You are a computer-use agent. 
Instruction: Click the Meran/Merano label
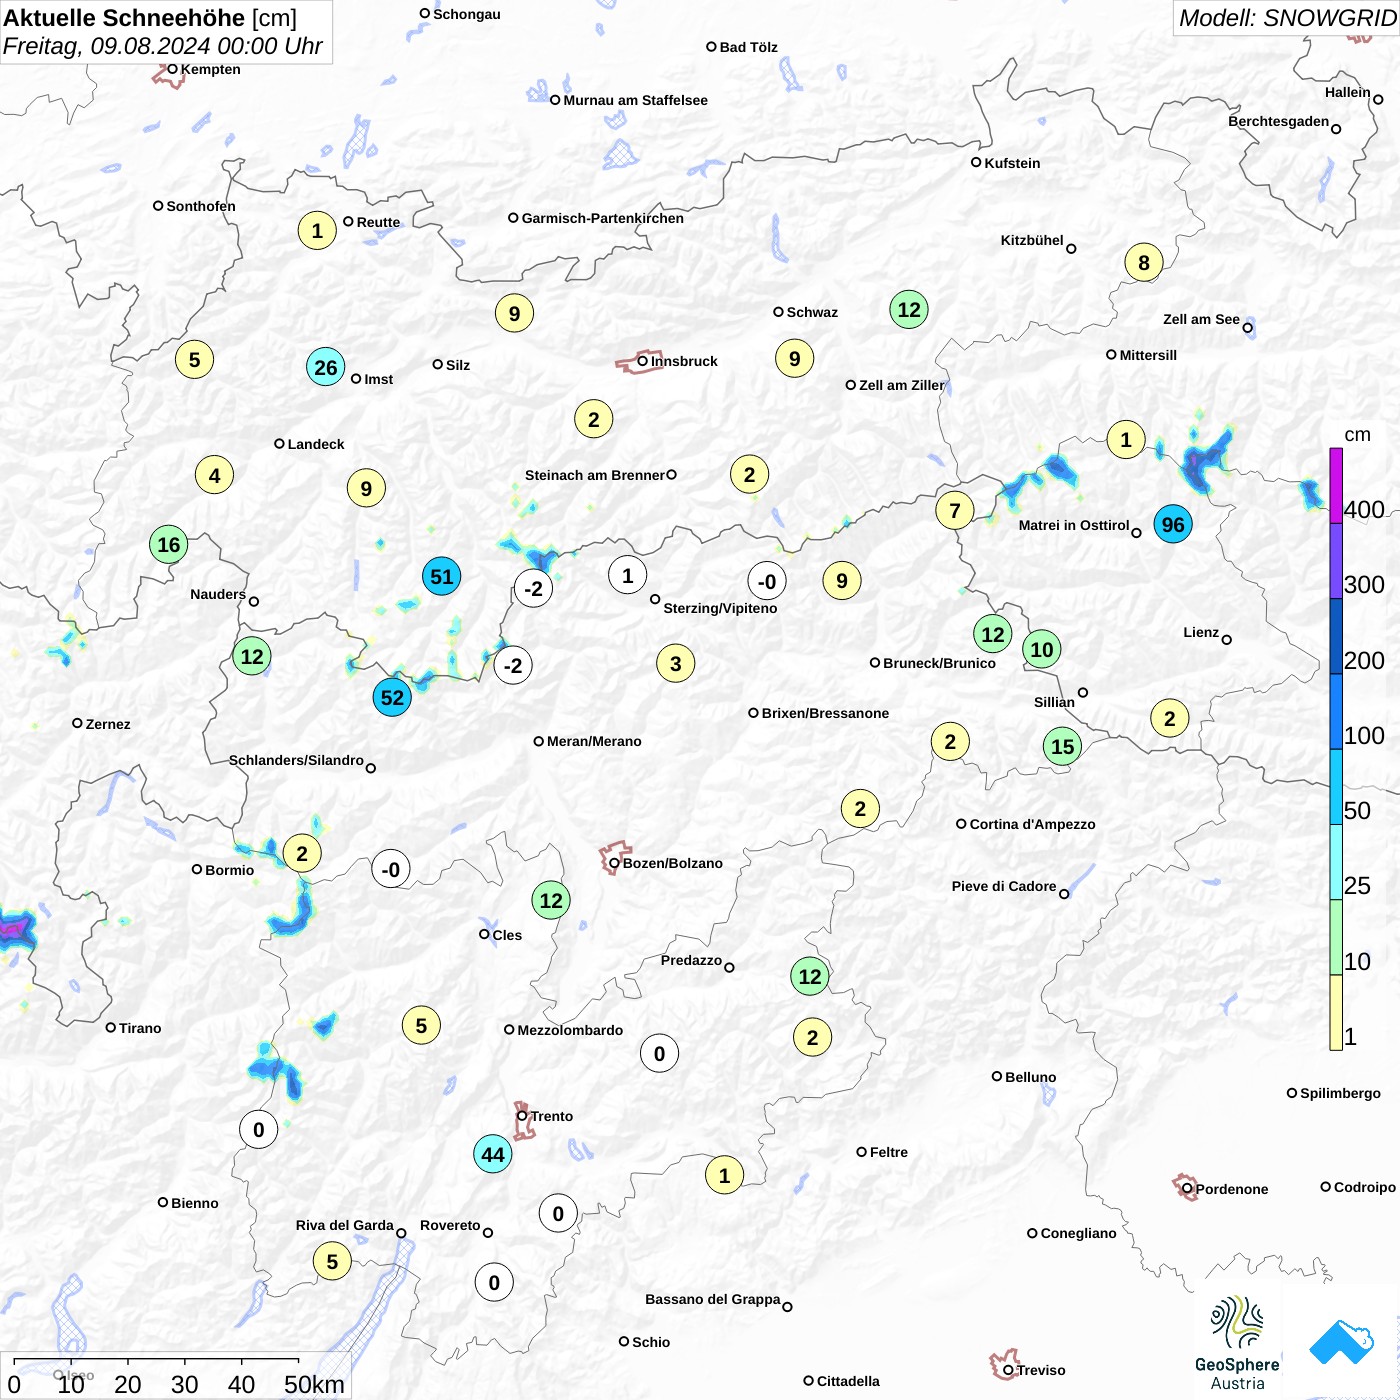click(x=594, y=741)
